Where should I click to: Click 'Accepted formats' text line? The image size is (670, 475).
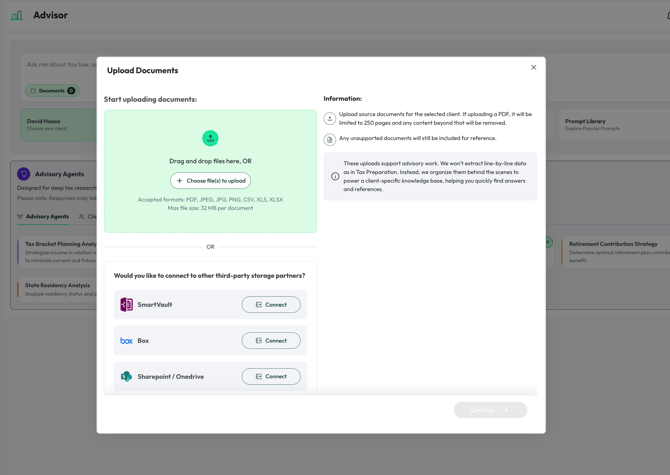pyautogui.click(x=210, y=199)
